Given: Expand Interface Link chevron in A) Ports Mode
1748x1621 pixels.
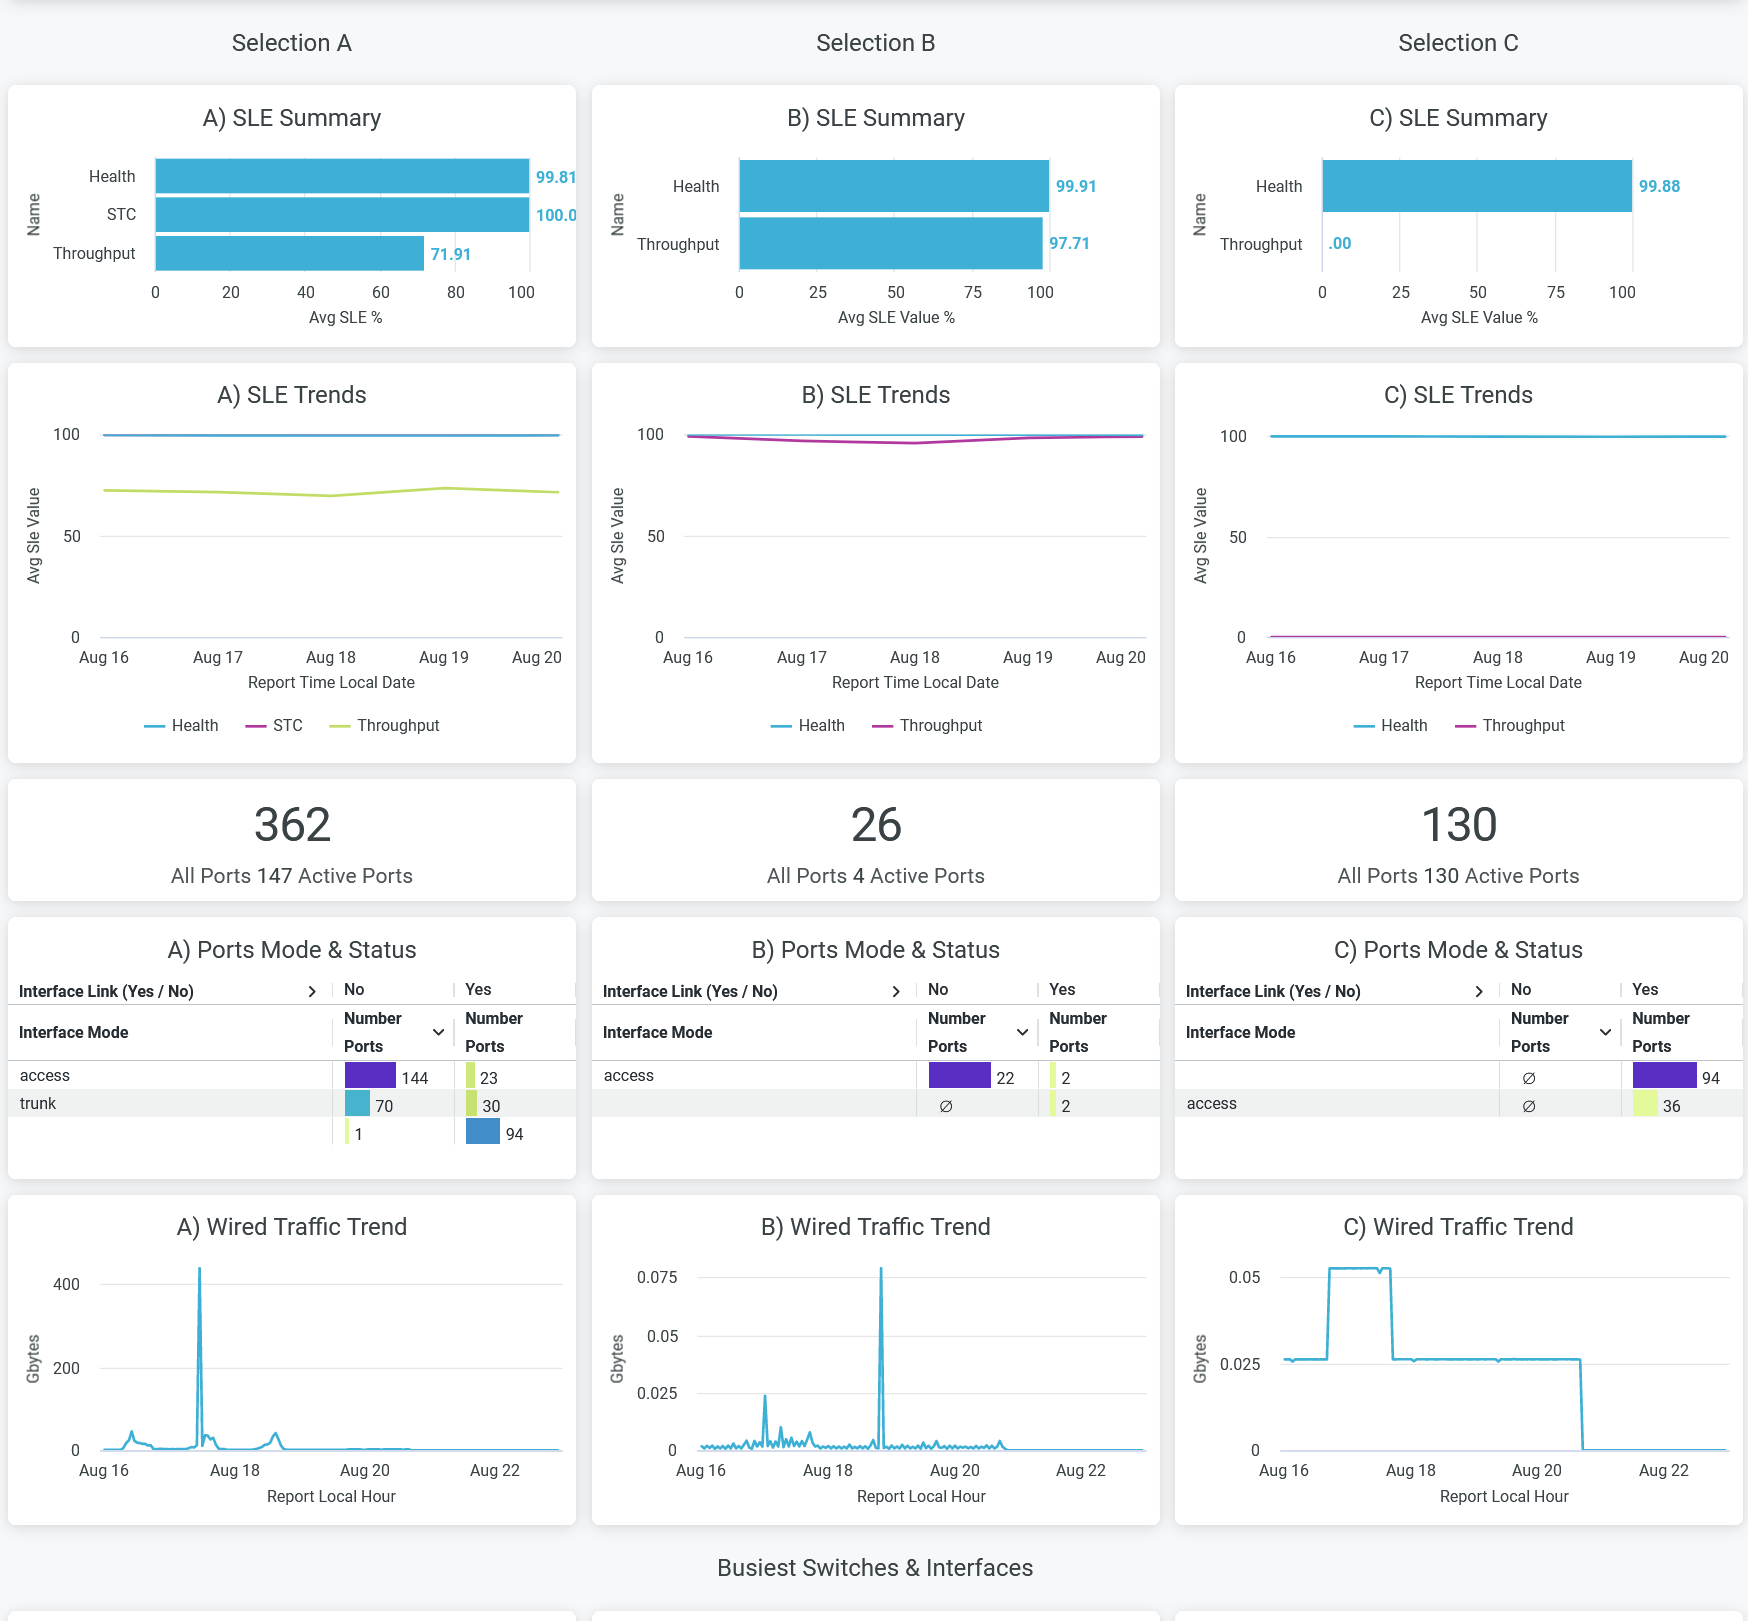Looking at the screenshot, I should pyautogui.click(x=312, y=991).
